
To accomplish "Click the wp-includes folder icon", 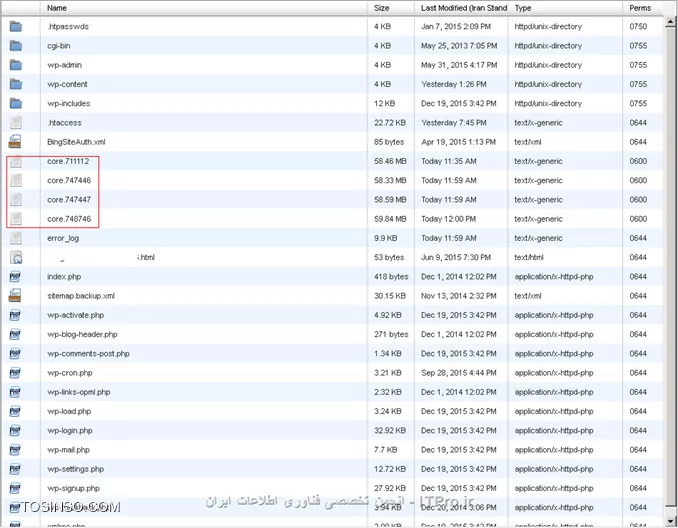I will [16, 103].
